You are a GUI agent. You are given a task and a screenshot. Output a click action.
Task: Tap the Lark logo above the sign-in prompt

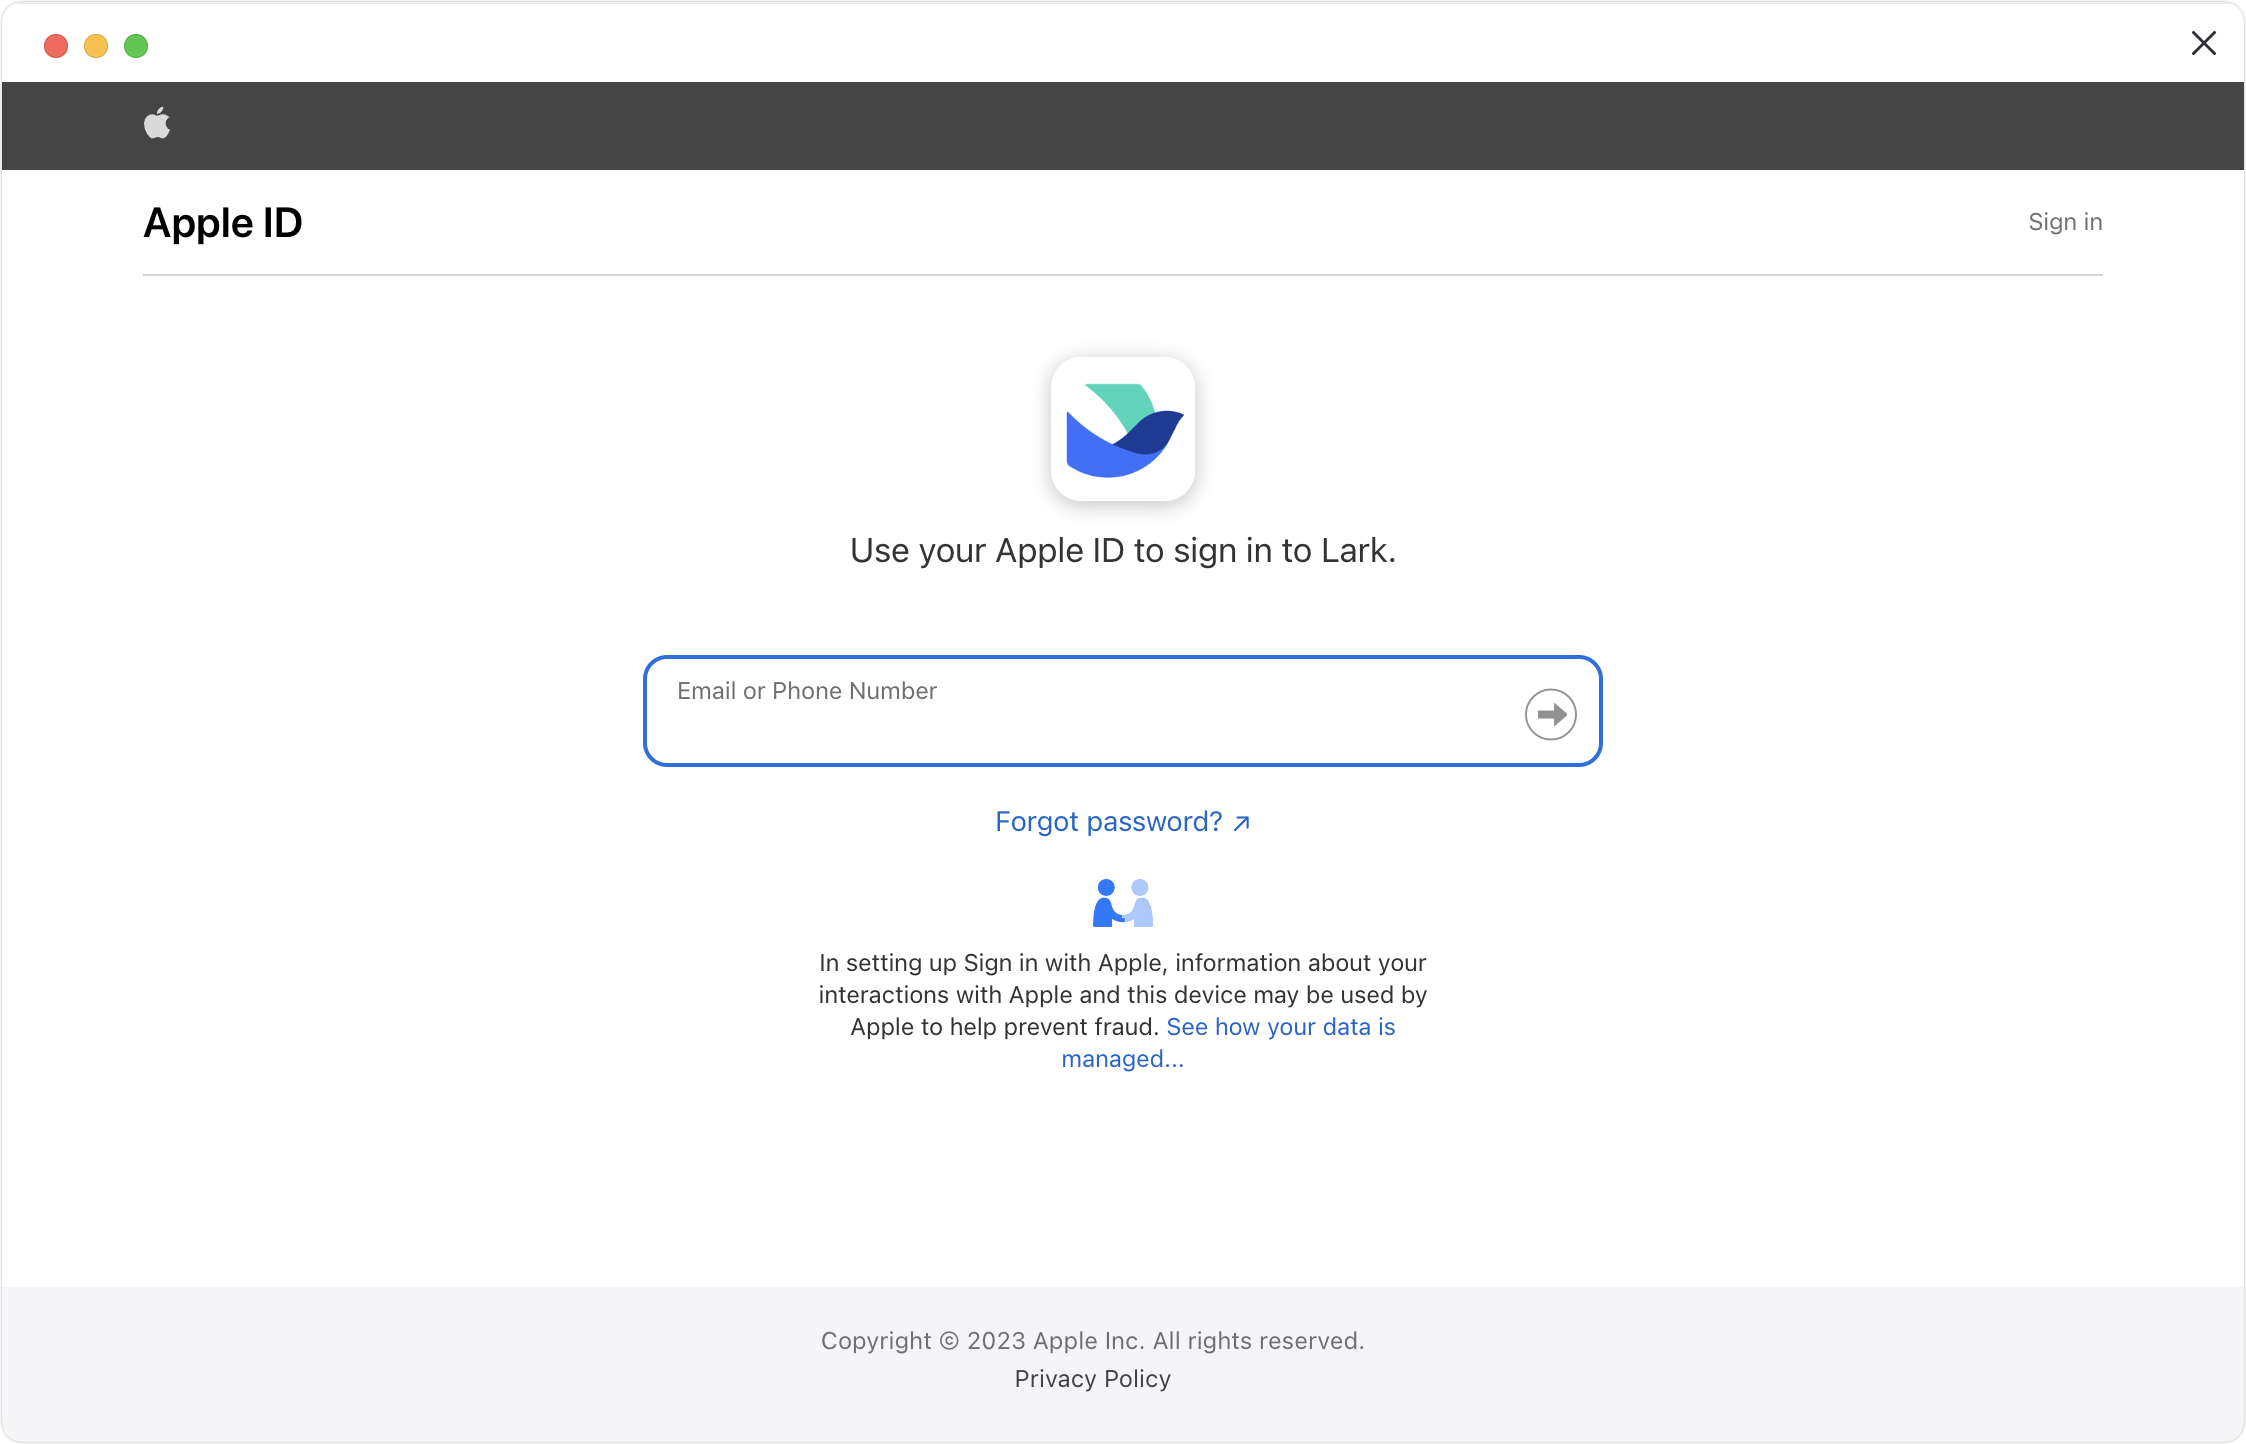coord(1122,429)
